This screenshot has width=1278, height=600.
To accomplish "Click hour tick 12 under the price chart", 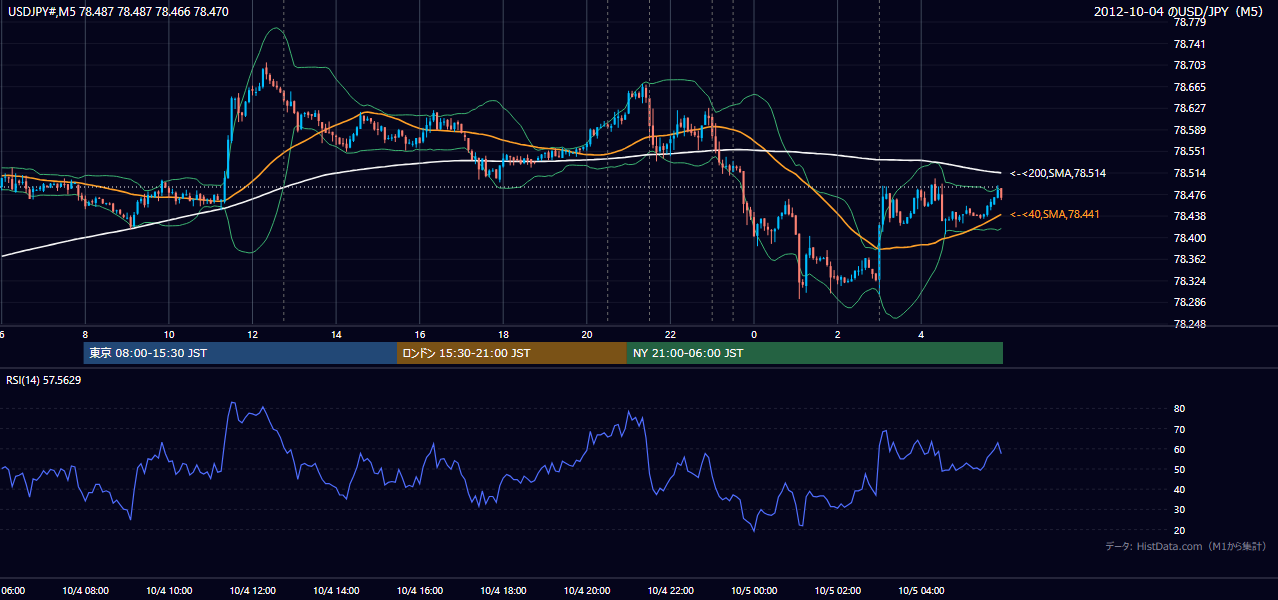I will [253, 334].
